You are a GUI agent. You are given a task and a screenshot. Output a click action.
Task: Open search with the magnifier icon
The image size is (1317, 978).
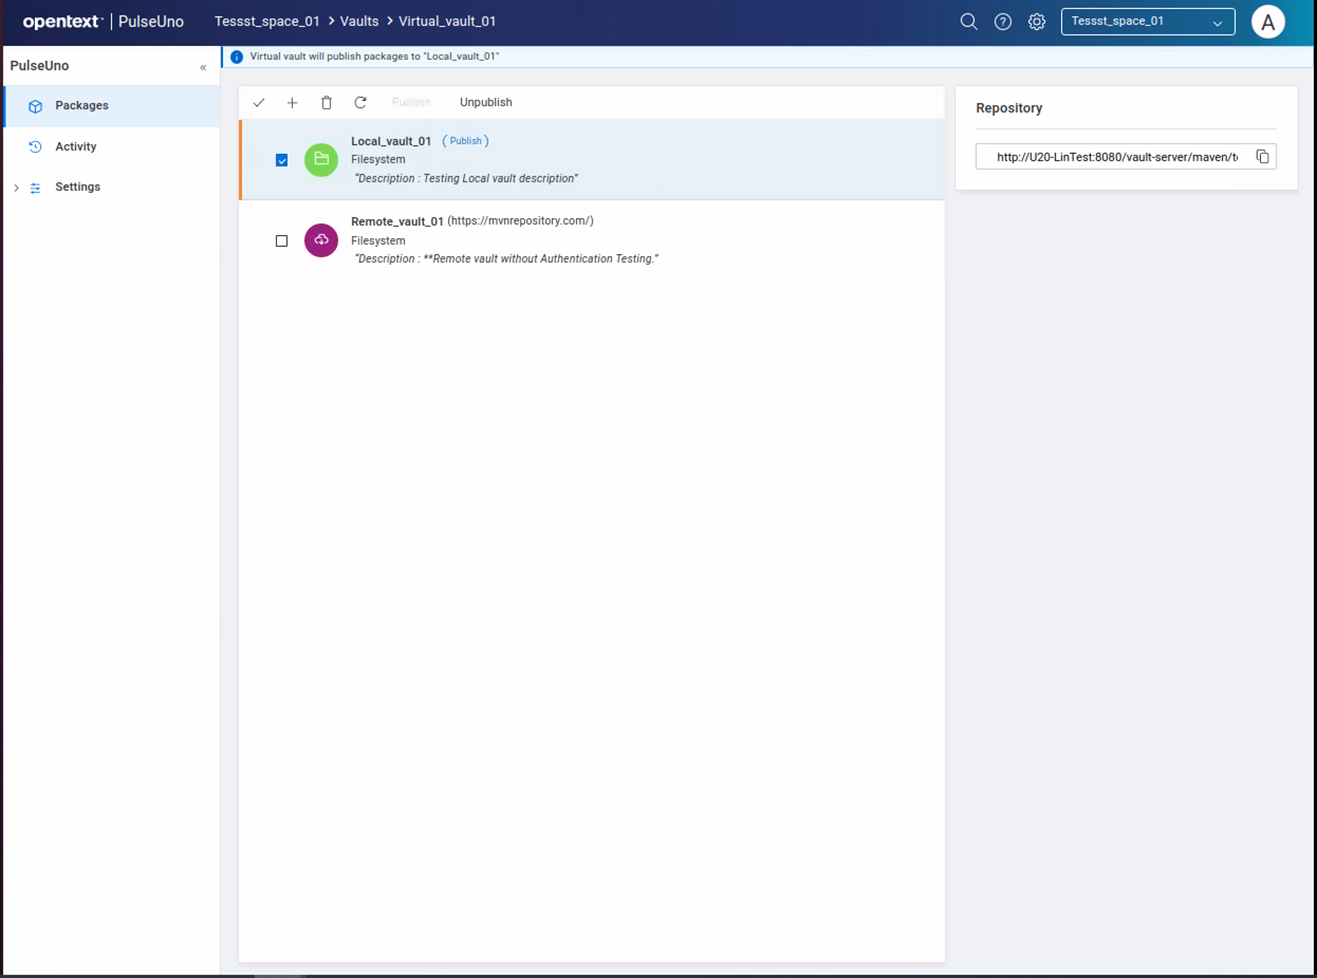pyautogui.click(x=968, y=22)
